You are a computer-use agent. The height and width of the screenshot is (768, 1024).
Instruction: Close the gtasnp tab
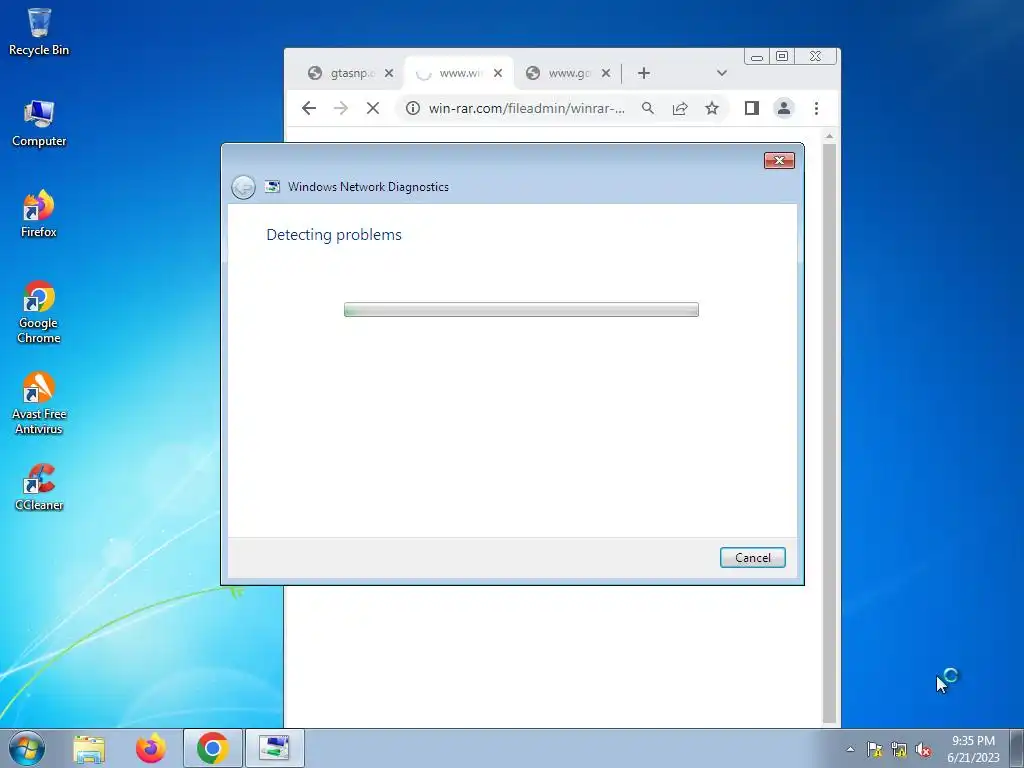tap(389, 73)
